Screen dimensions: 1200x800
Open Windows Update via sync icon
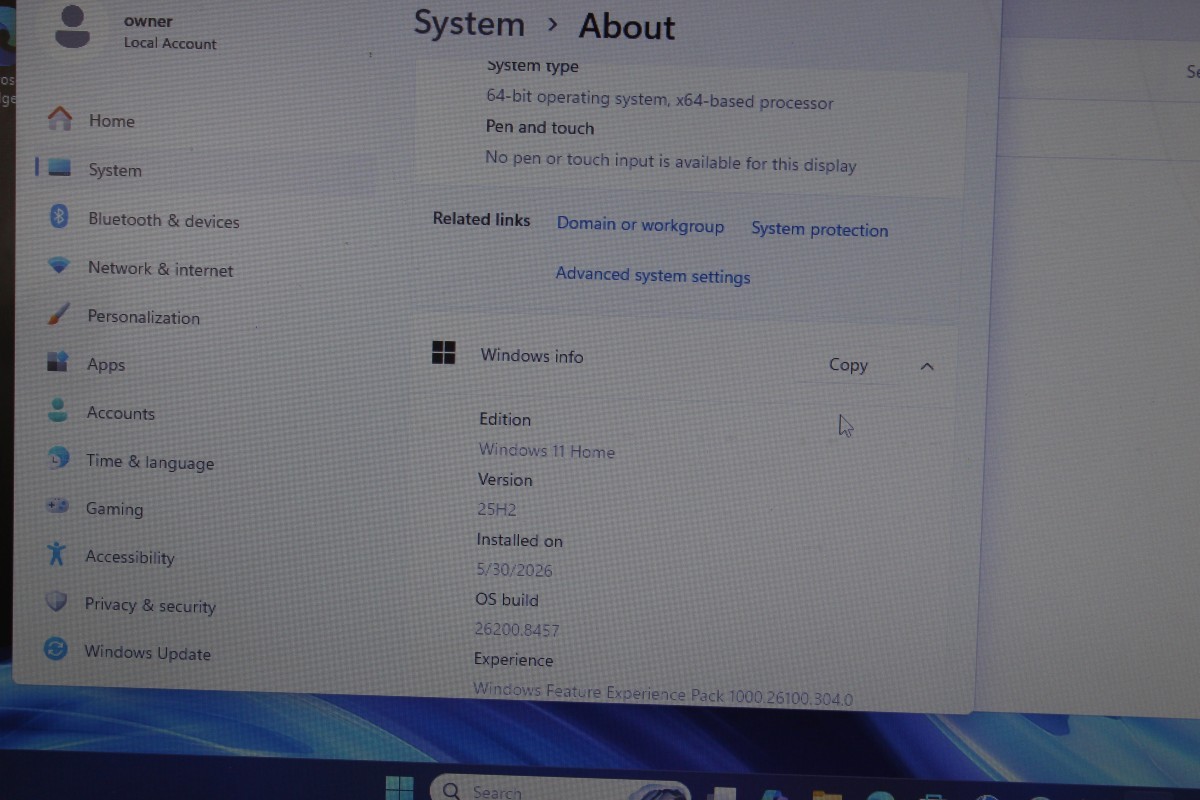pos(56,649)
